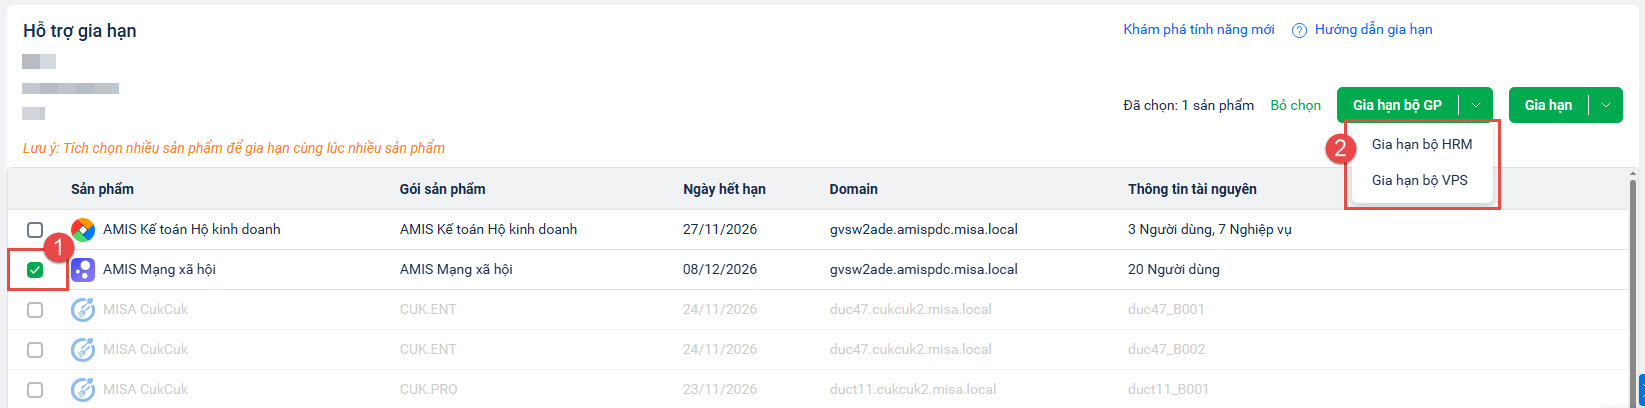Viewport: 1645px width, 408px height.
Task: Open the Khám phá tính năng mới link
Action: [1198, 30]
